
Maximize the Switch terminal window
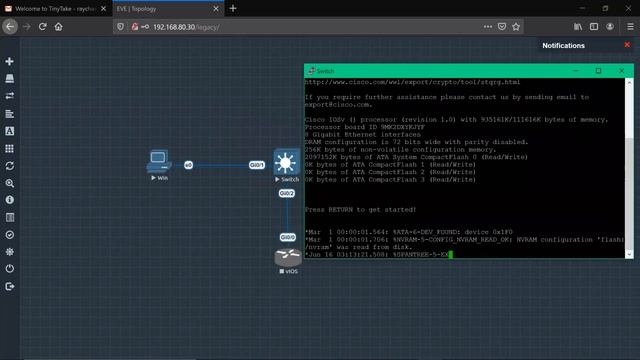tap(598, 71)
